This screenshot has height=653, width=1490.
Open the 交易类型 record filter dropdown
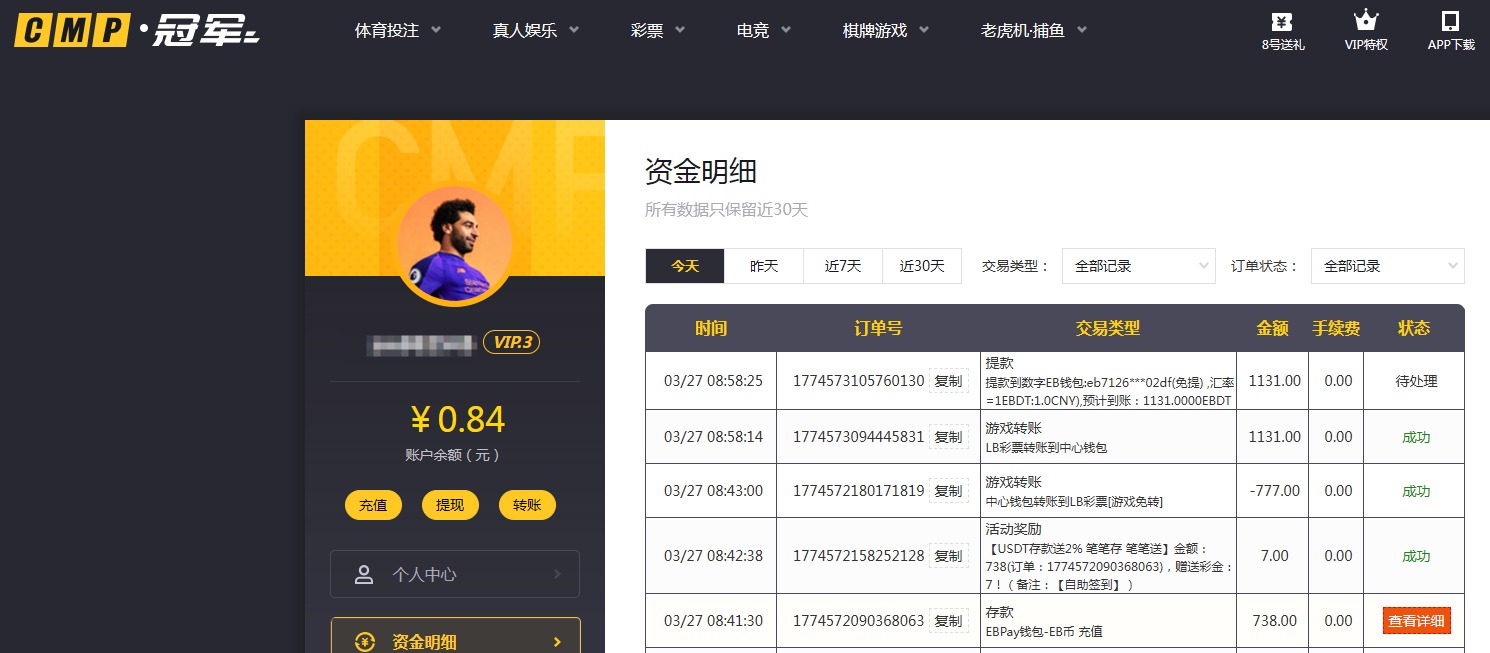(x=1138, y=266)
